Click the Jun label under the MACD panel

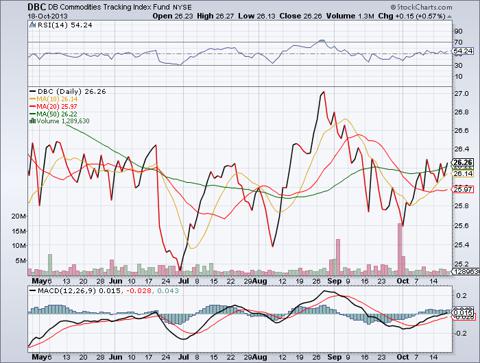(116, 357)
